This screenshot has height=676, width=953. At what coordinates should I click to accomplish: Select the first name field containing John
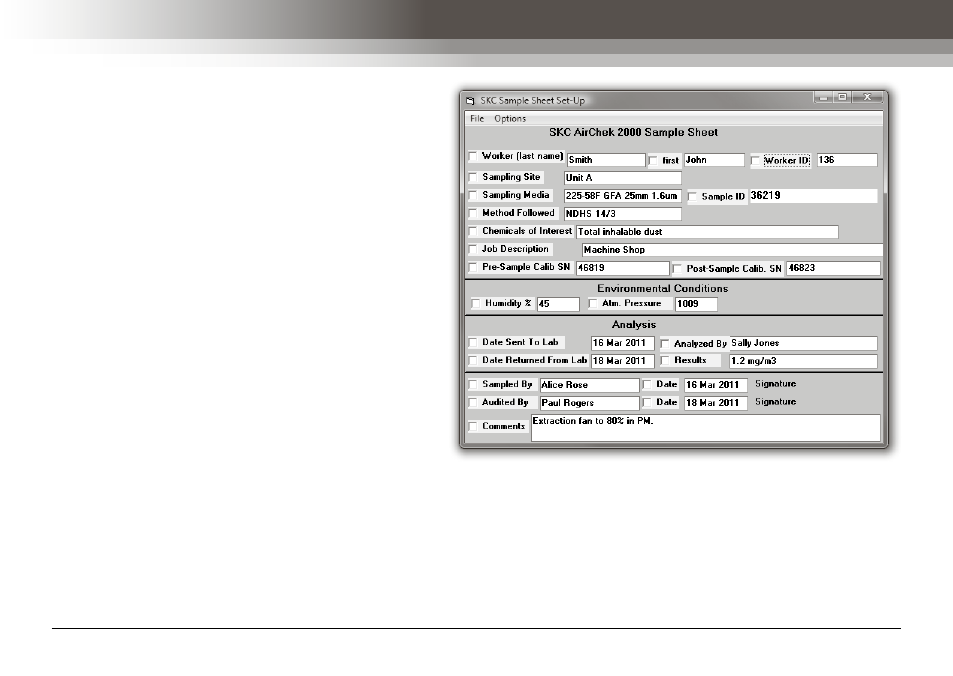pyautogui.click(x=714, y=160)
